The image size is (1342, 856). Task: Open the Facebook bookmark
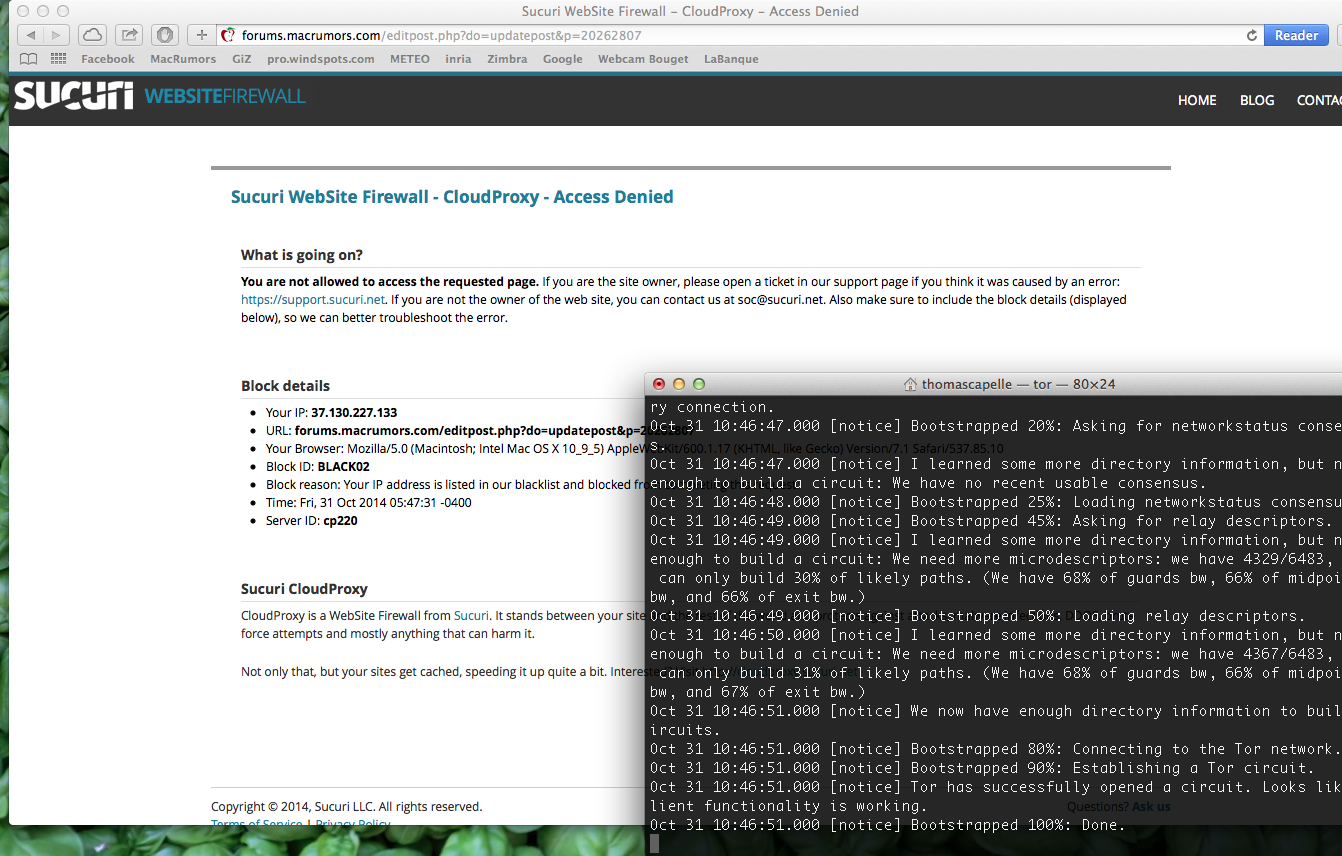pyautogui.click(x=108, y=59)
